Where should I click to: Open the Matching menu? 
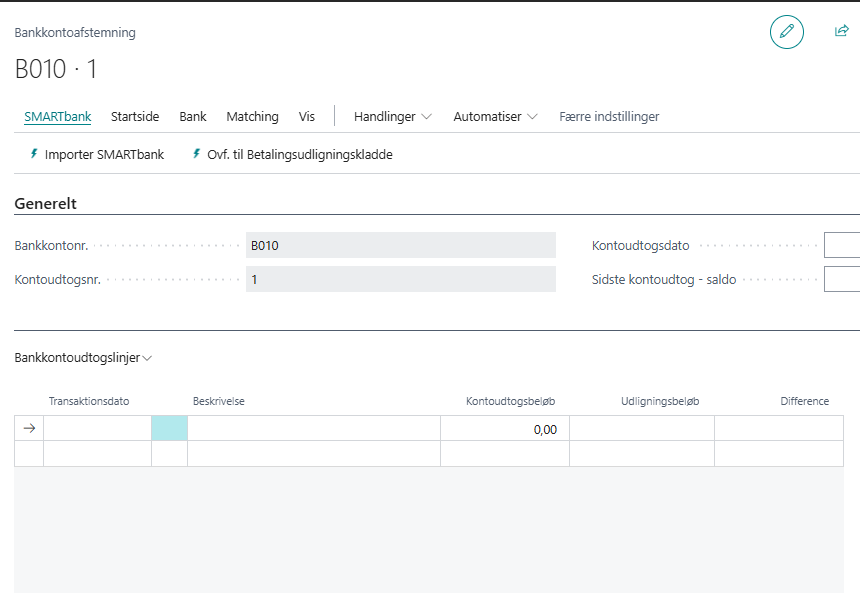(x=252, y=117)
